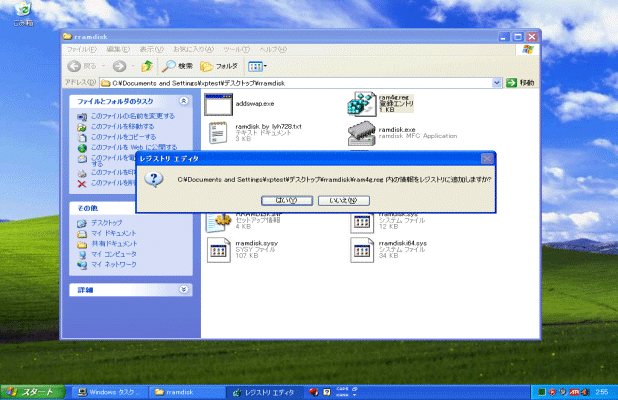Click the Forward arrow in the toolbar

pyautogui.click(x=119, y=66)
